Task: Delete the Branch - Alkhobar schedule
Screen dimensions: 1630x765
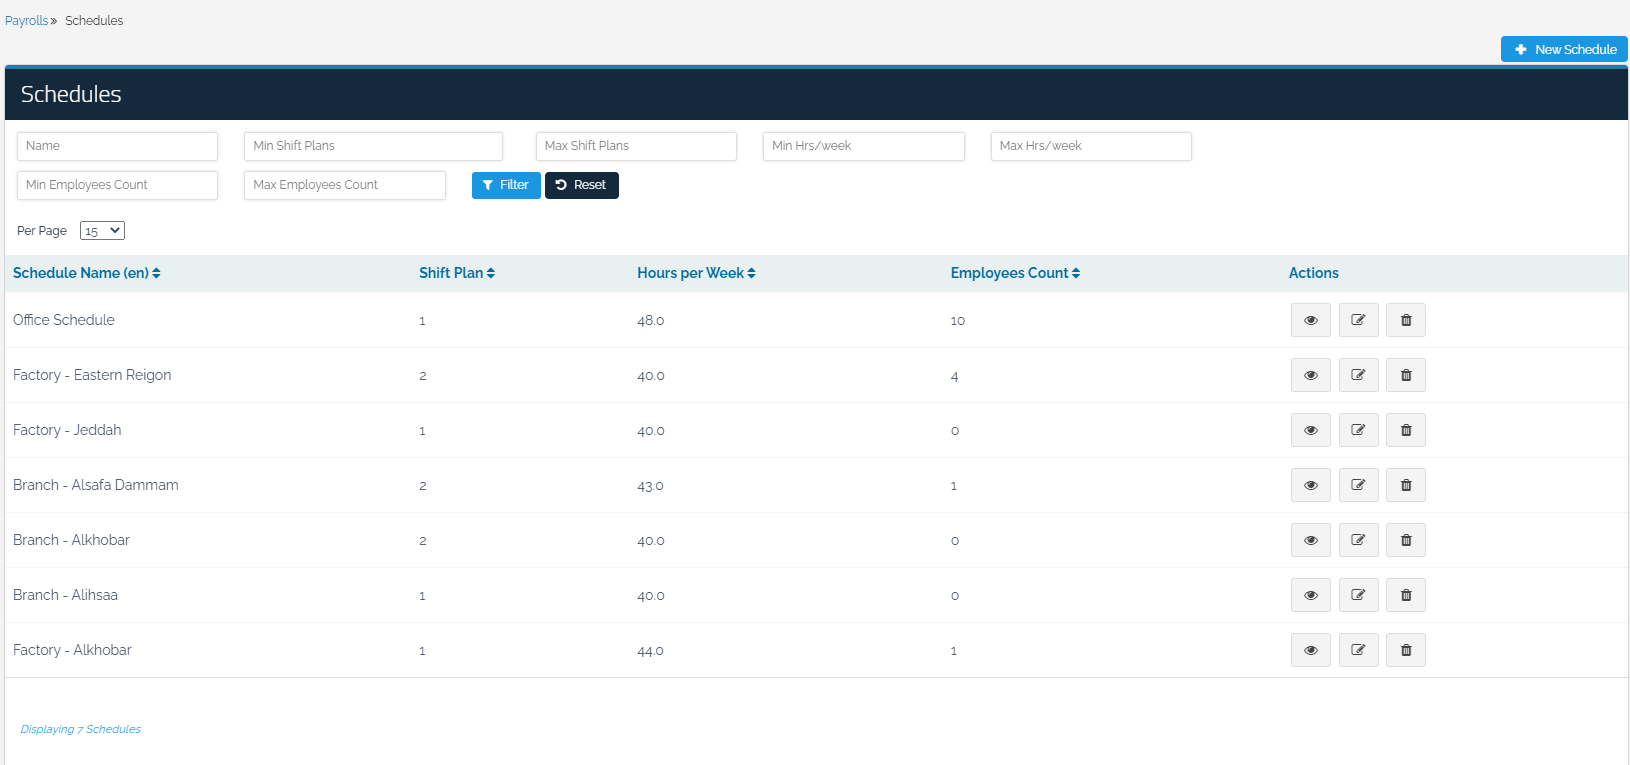Action: tap(1405, 540)
